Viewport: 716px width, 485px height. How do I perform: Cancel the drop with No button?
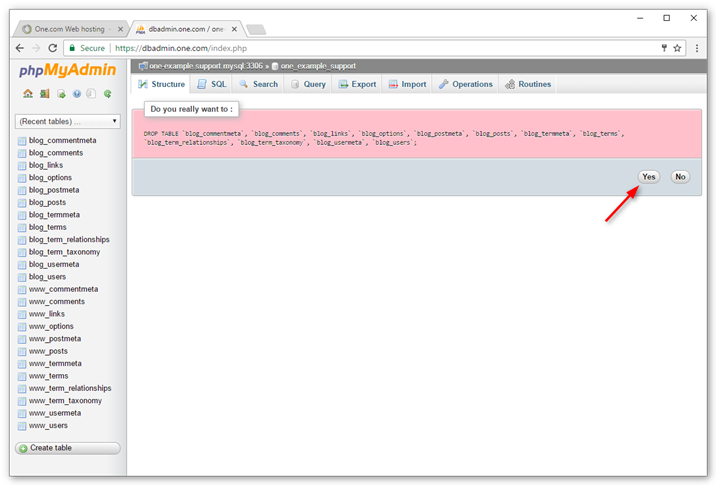pyautogui.click(x=680, y=177)
